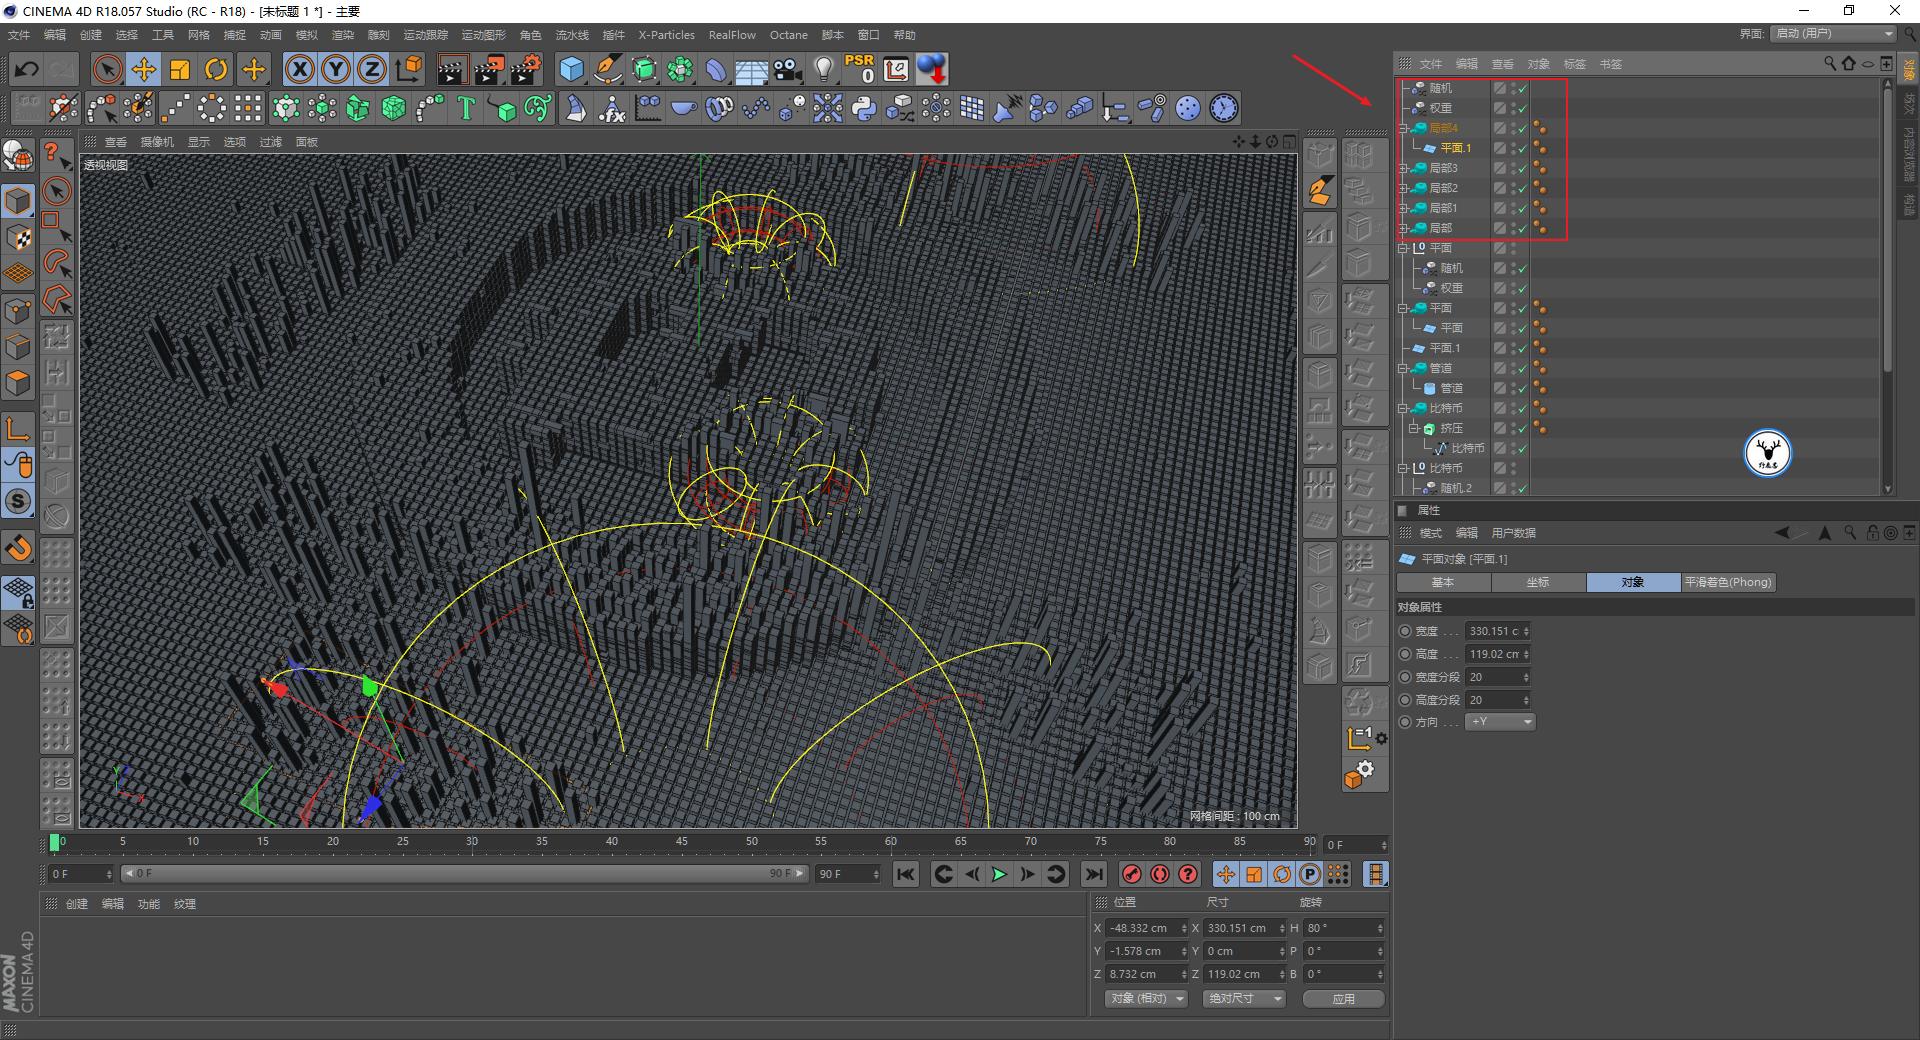Click the Python effector icon

click(x=864, y=108)
